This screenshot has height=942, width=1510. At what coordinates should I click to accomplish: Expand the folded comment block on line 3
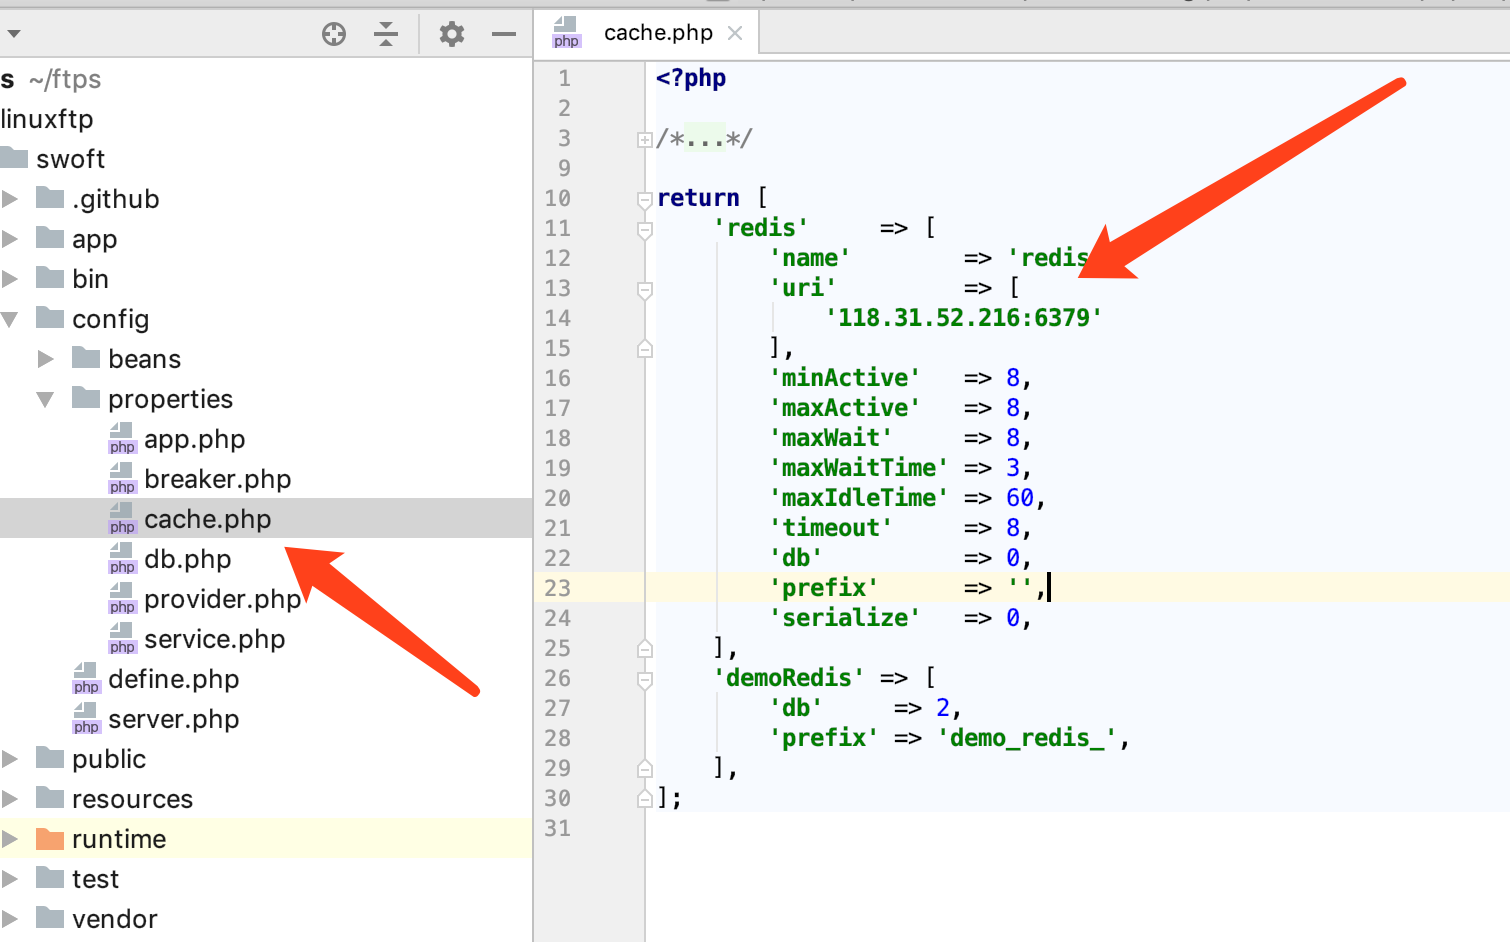(x=645, y=140)
